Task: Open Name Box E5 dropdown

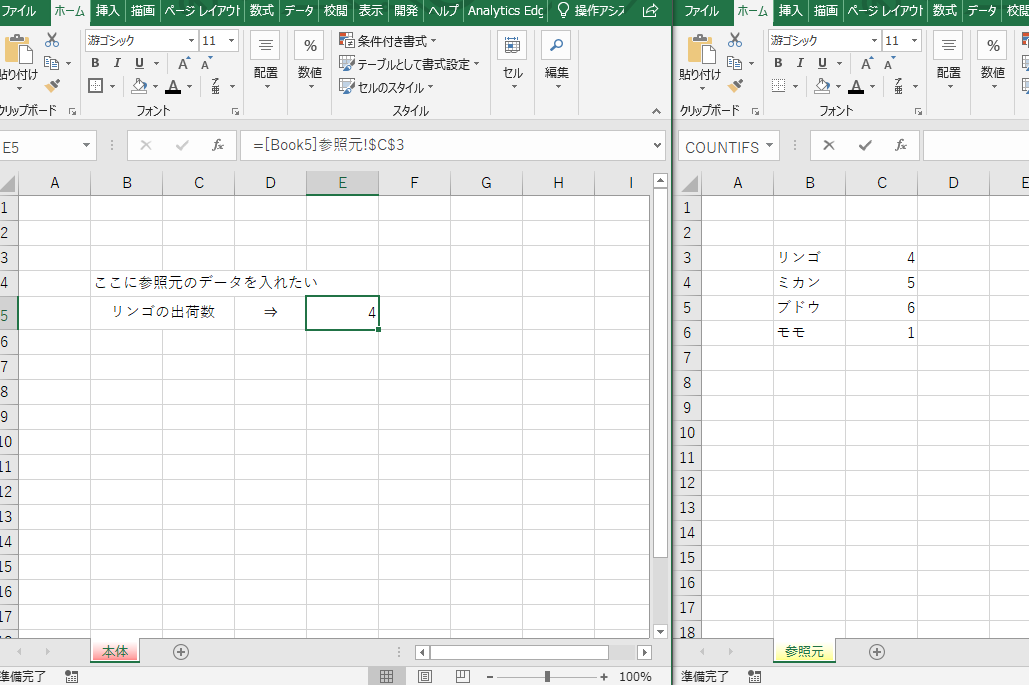Action: pyautogui.click(x=86, y=145)
